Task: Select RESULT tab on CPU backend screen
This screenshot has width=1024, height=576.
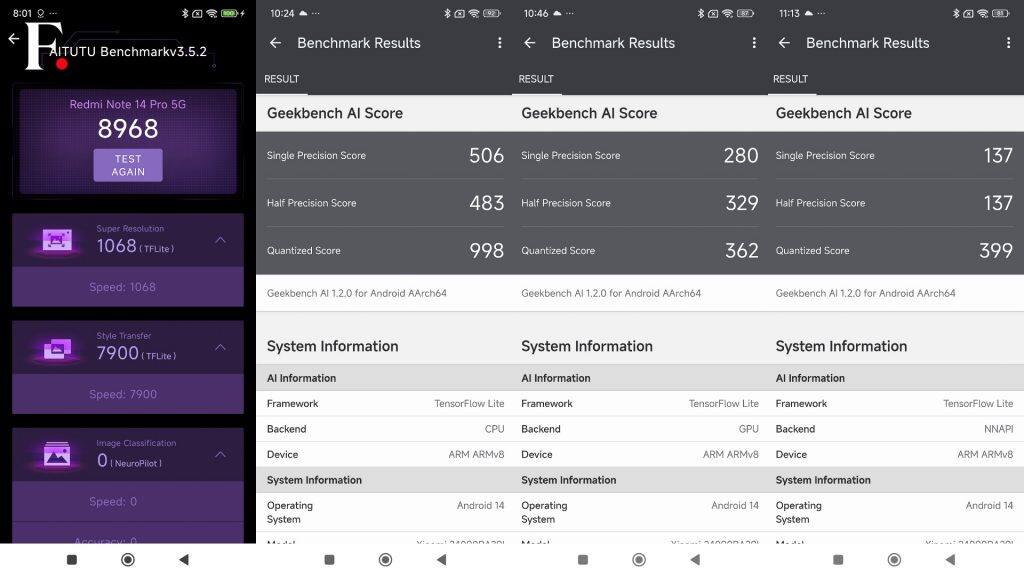Action: pos(281,79)
